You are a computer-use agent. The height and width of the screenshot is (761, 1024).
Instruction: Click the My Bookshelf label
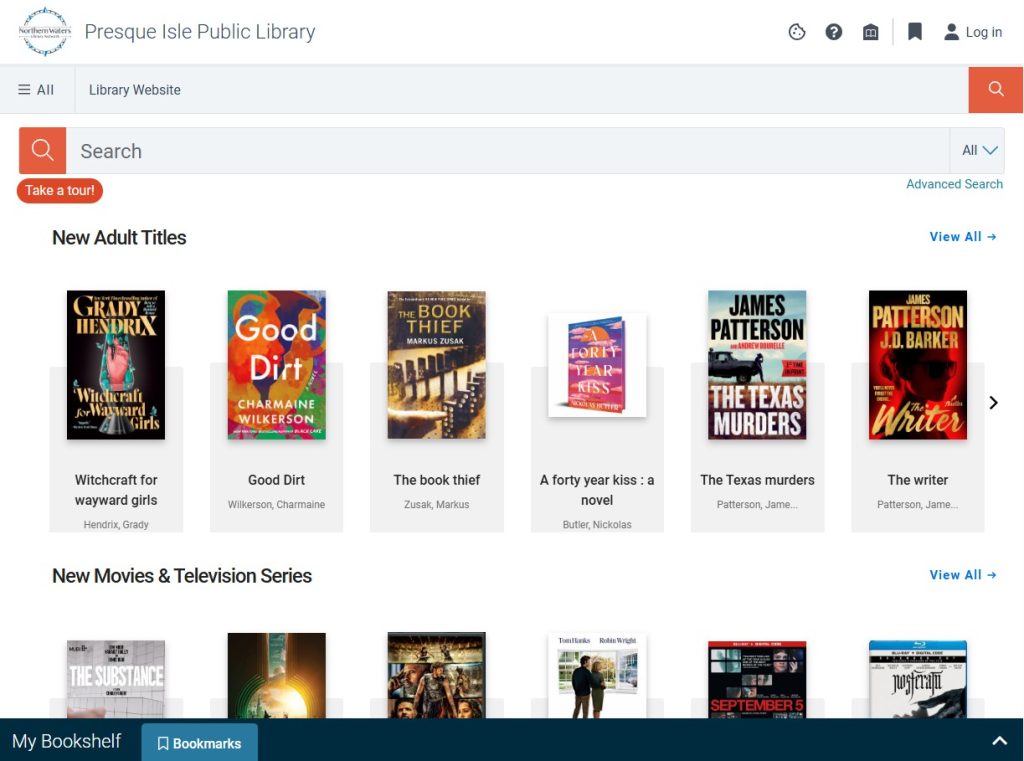(67, 741)
